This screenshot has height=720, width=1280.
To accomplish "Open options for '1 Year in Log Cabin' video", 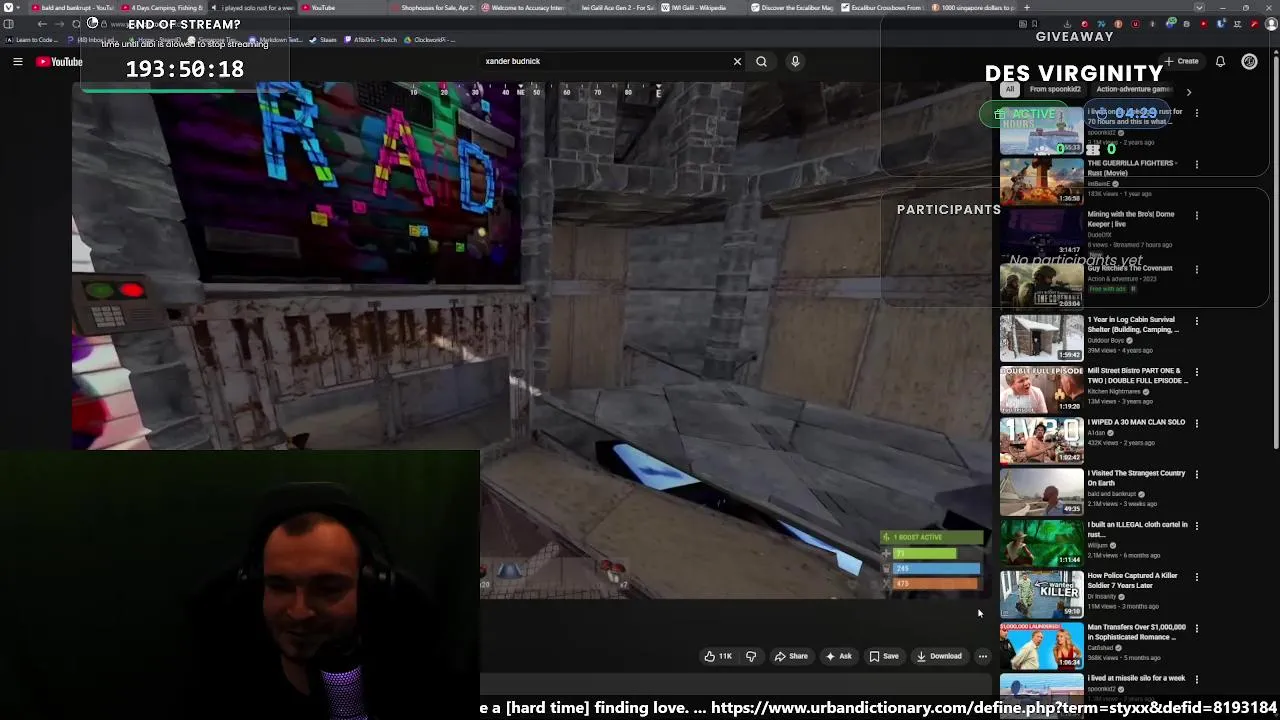I will (1197, 321).
